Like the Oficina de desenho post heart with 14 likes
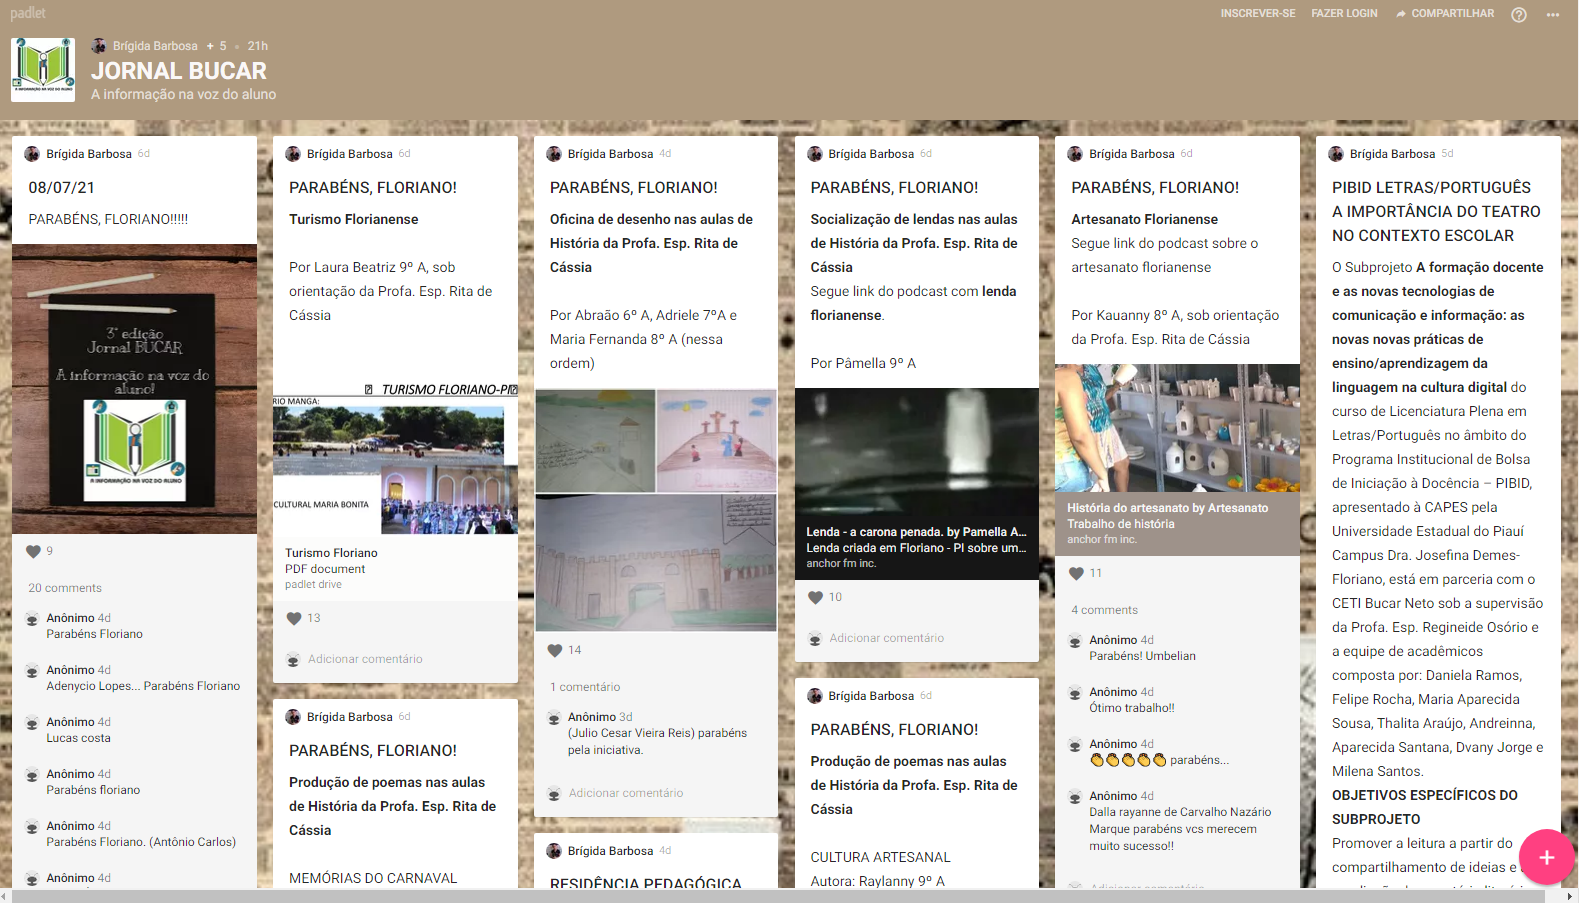 pos(555,650)
